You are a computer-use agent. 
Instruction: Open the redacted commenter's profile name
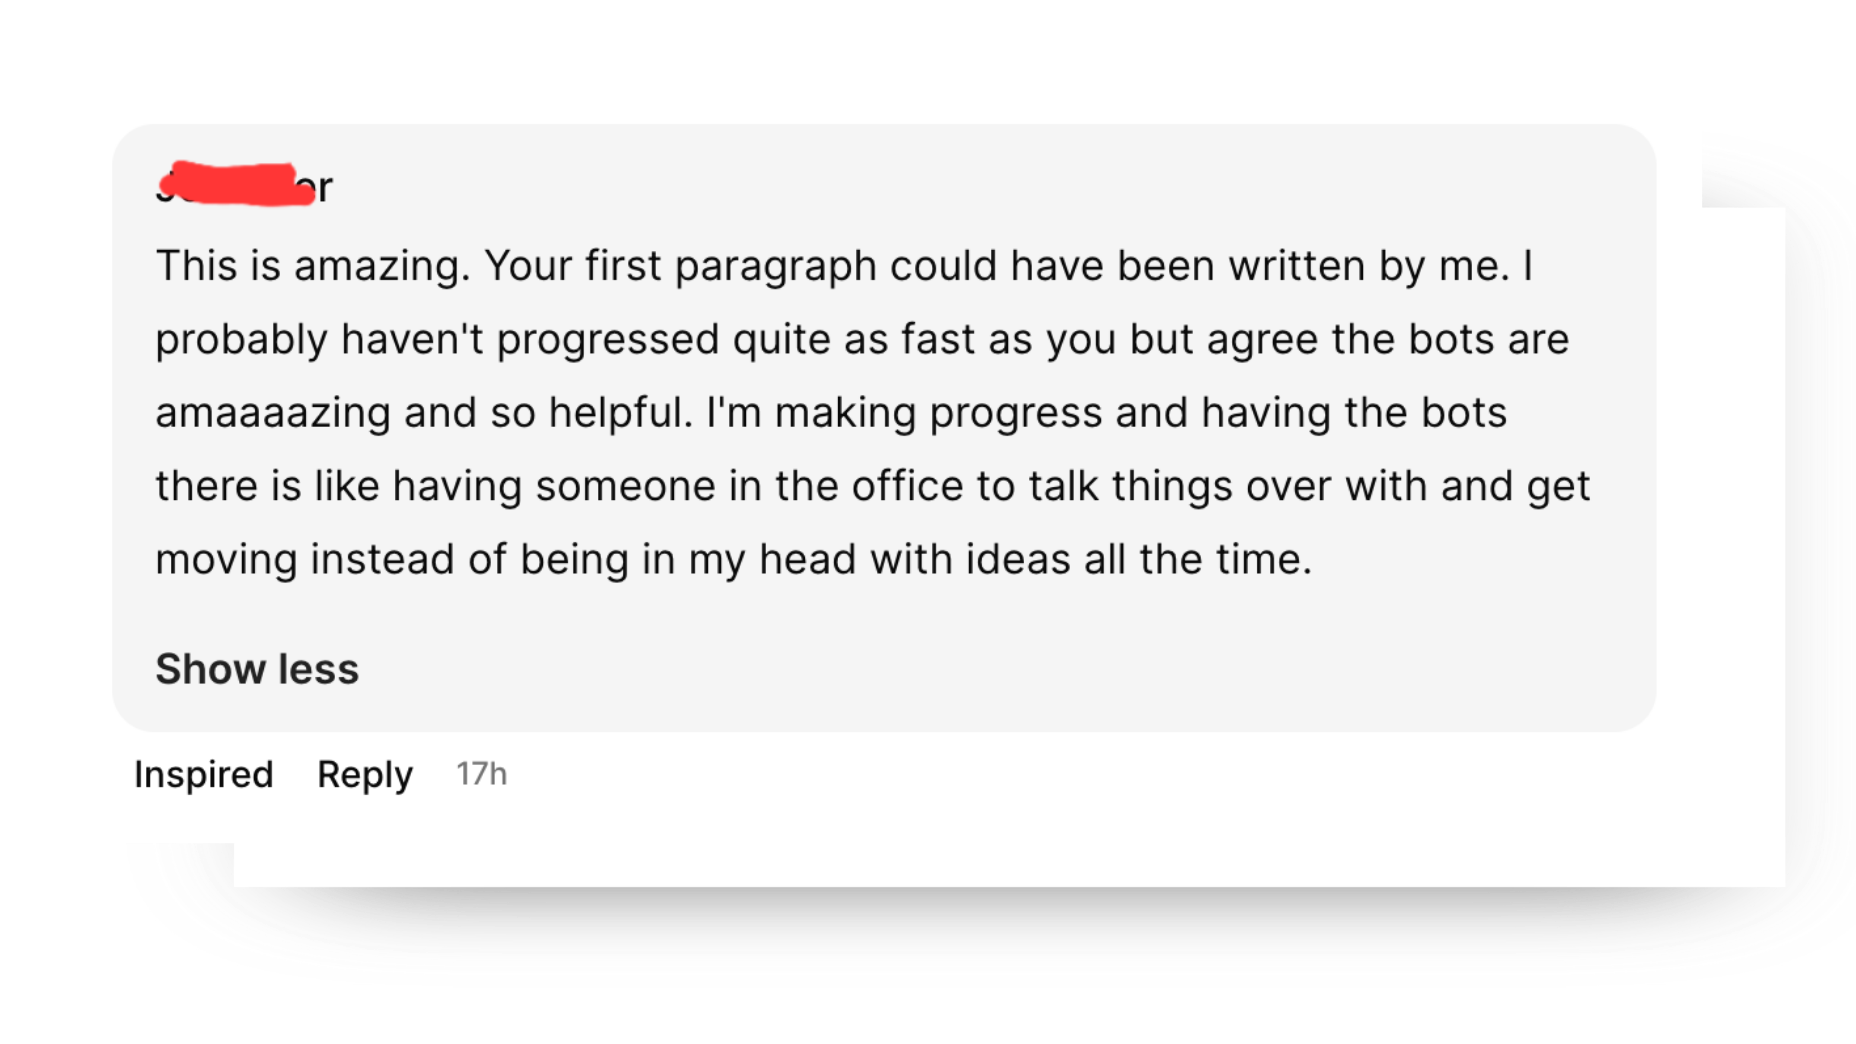click(245, 185)
